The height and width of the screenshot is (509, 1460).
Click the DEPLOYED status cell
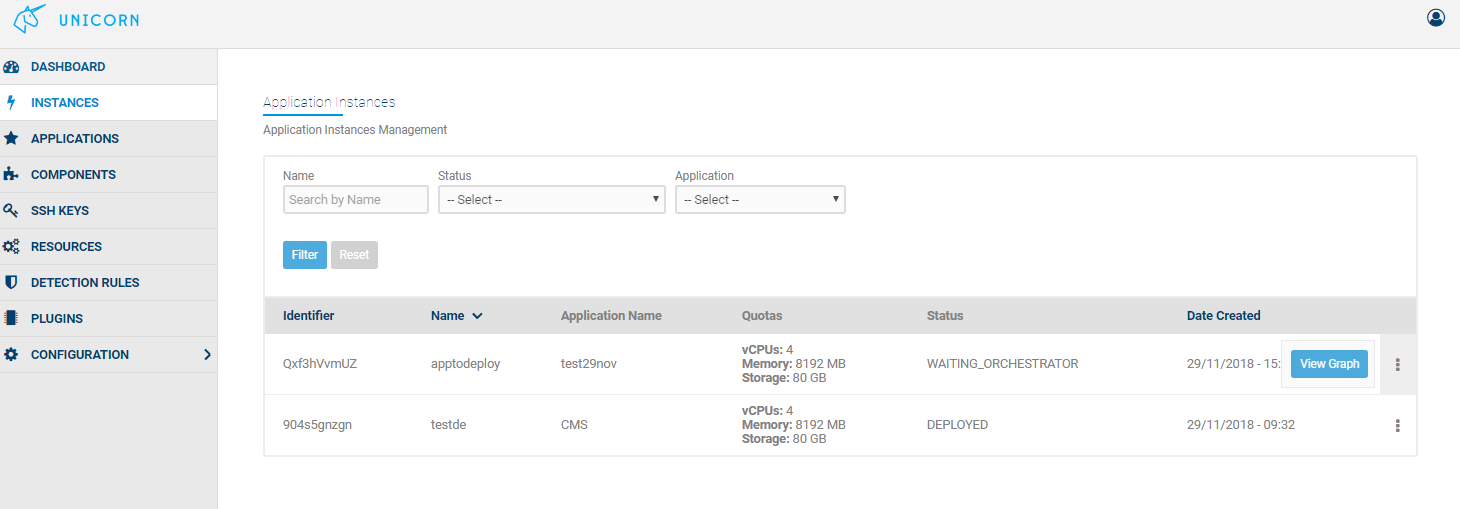click(x=957, y=425)
